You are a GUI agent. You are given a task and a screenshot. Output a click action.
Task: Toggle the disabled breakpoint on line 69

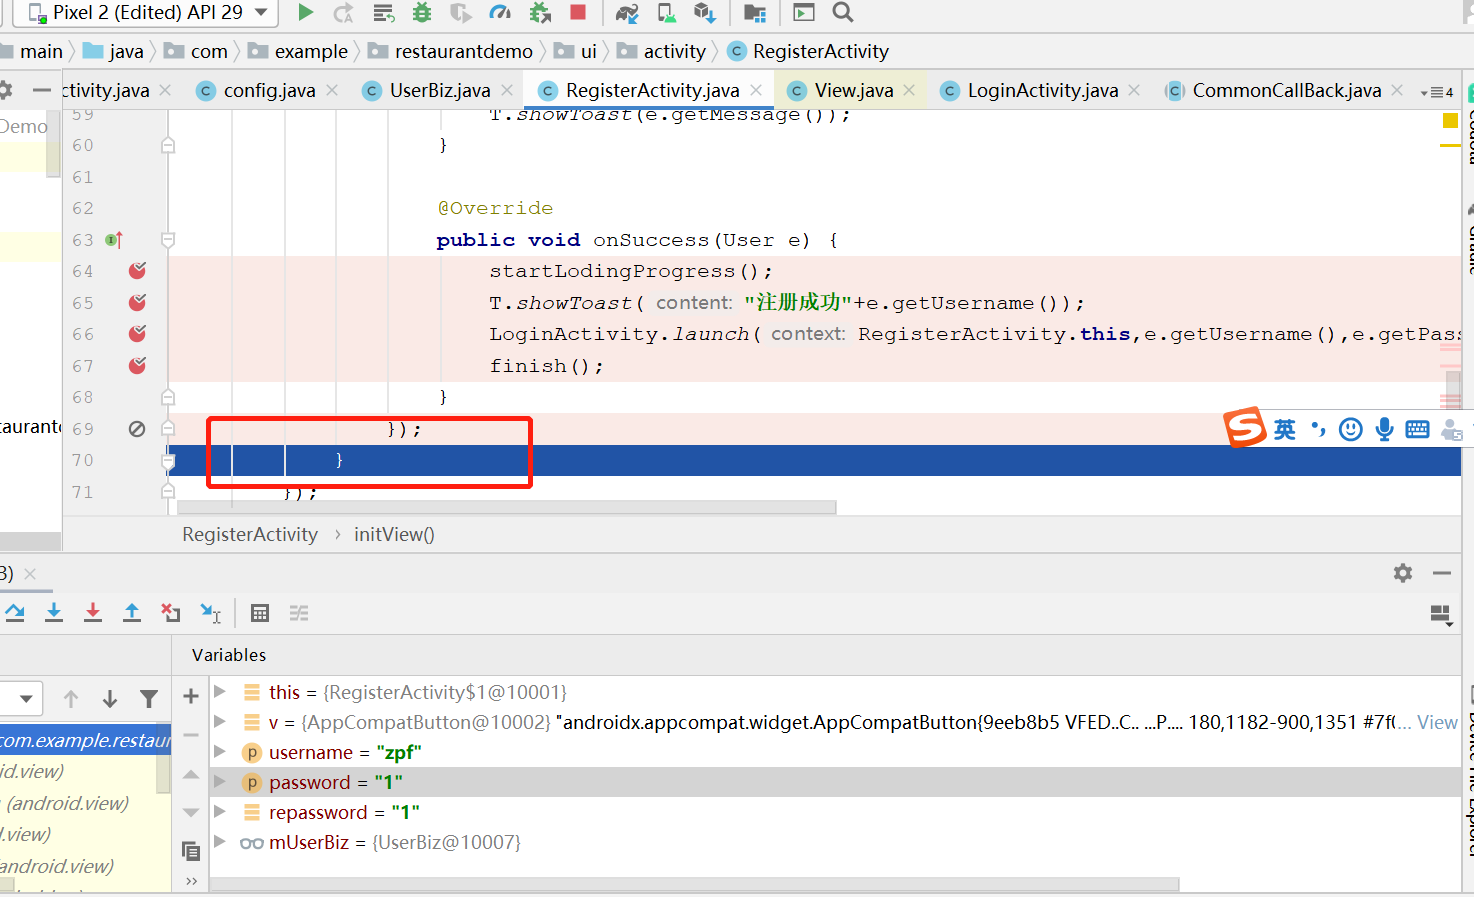(137, 429)
